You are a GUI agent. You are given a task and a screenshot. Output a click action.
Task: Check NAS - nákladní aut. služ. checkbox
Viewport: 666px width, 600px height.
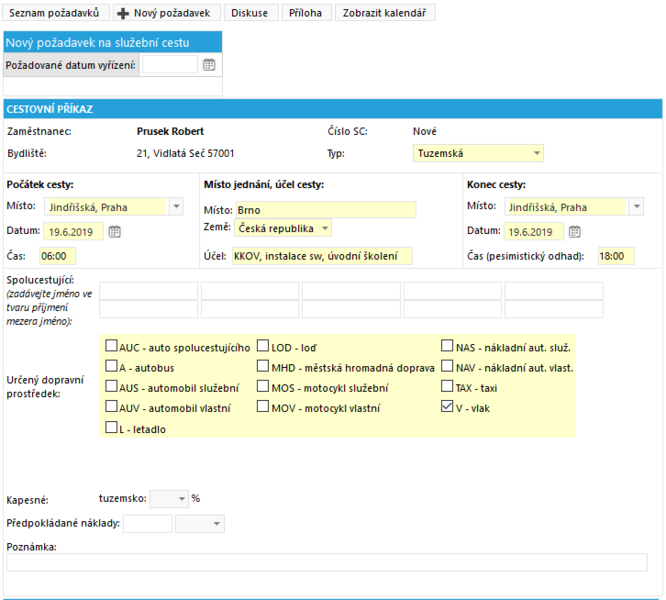click(x=447, y=346)
